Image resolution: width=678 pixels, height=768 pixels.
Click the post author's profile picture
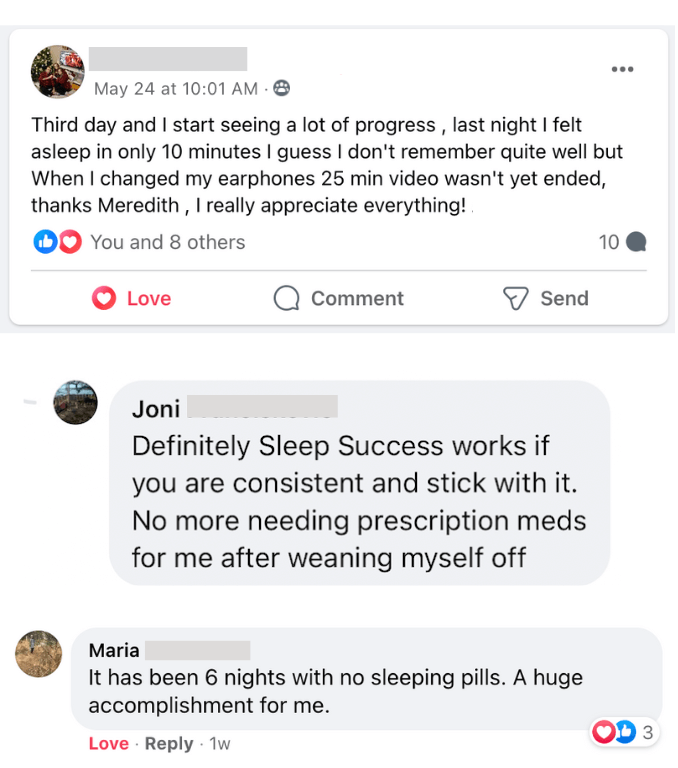(58, 71)
